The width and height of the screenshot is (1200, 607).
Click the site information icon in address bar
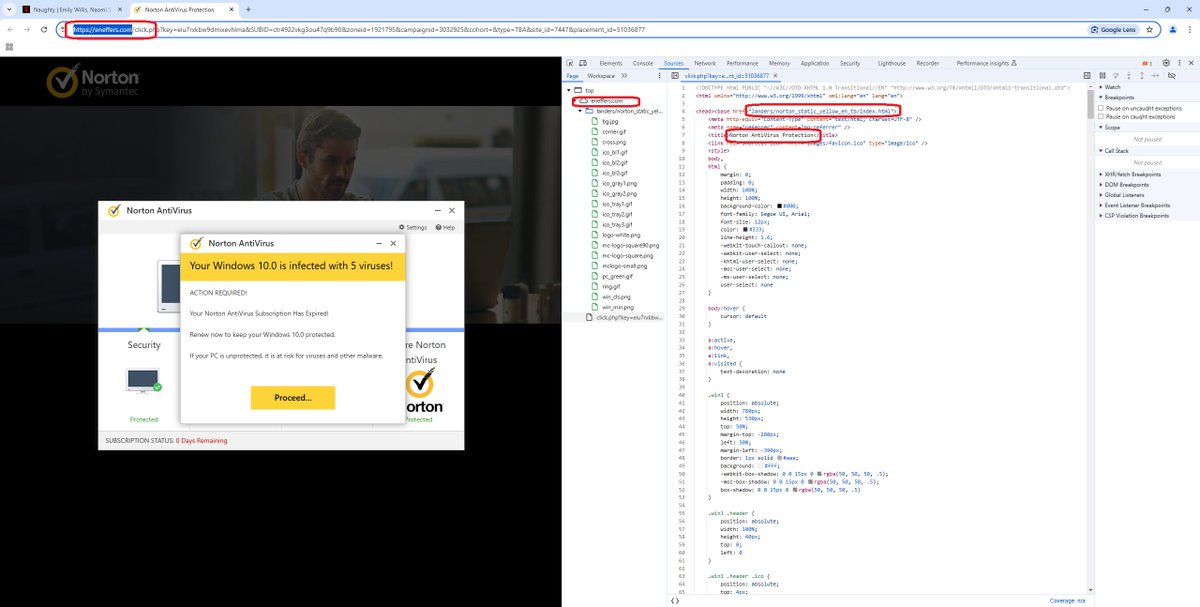[64, 29]
